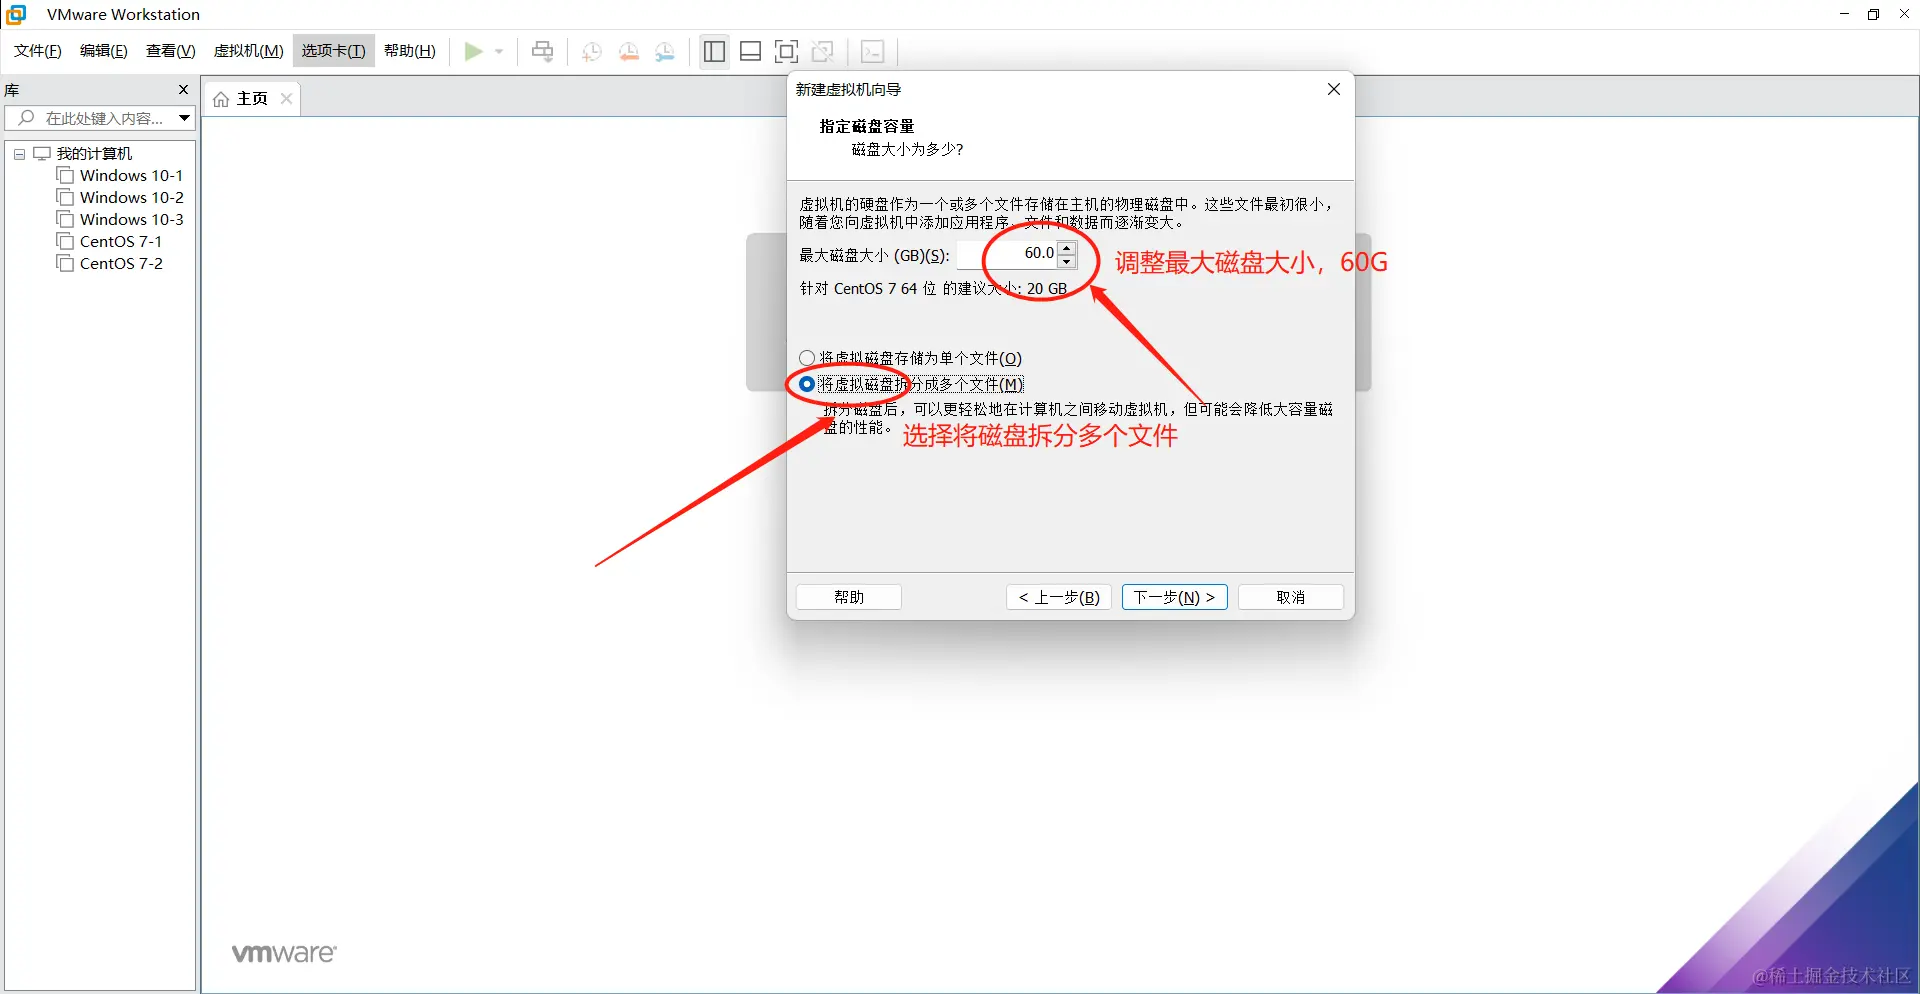Click the revert to snapshot icon
Image resolution: width=1920 pixels, height=994 pixels.
pyautogui.click(x=629, y=52)
